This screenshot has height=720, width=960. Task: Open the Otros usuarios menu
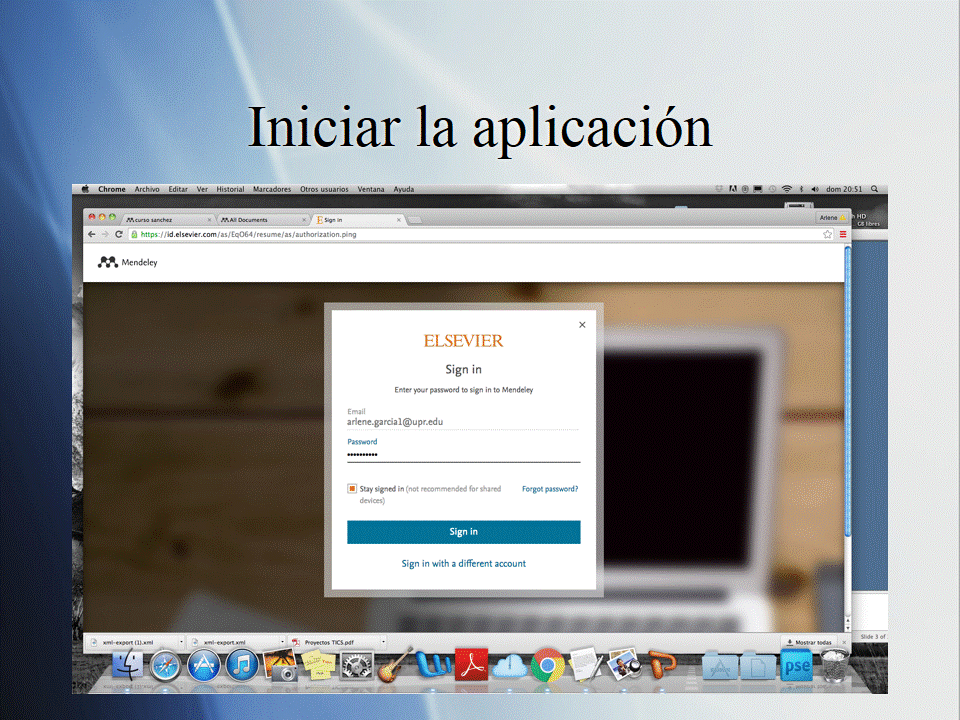pos(324,189)
